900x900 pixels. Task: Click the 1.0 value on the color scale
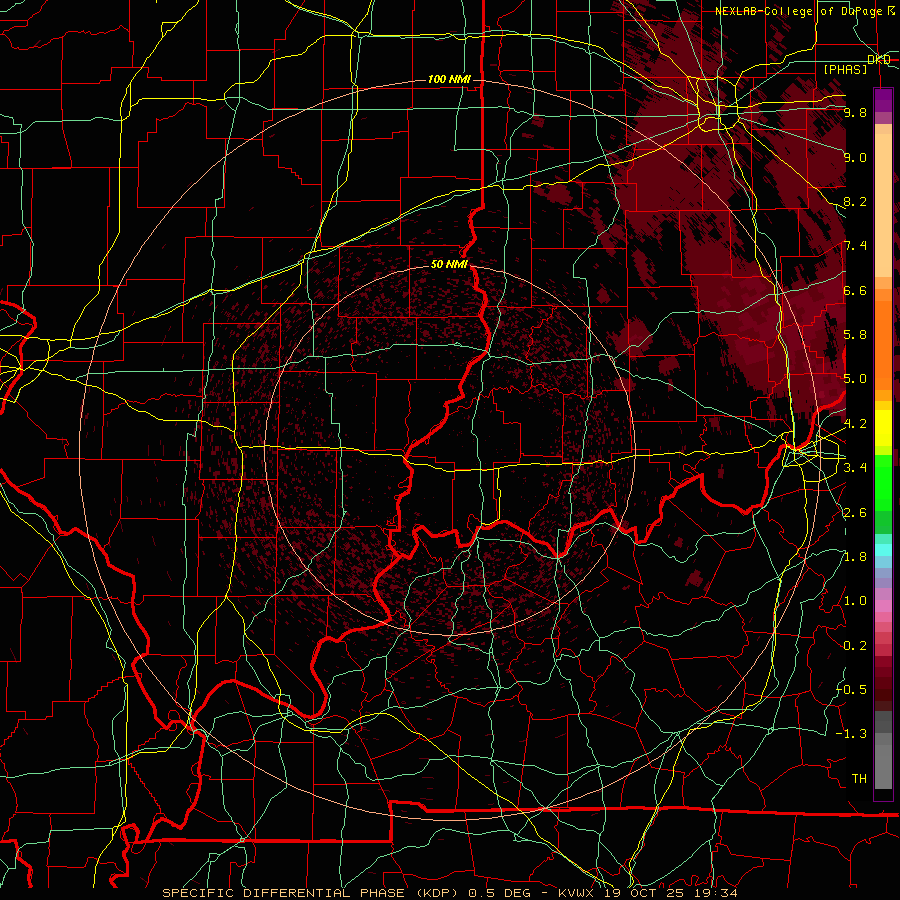coord(855,601)
